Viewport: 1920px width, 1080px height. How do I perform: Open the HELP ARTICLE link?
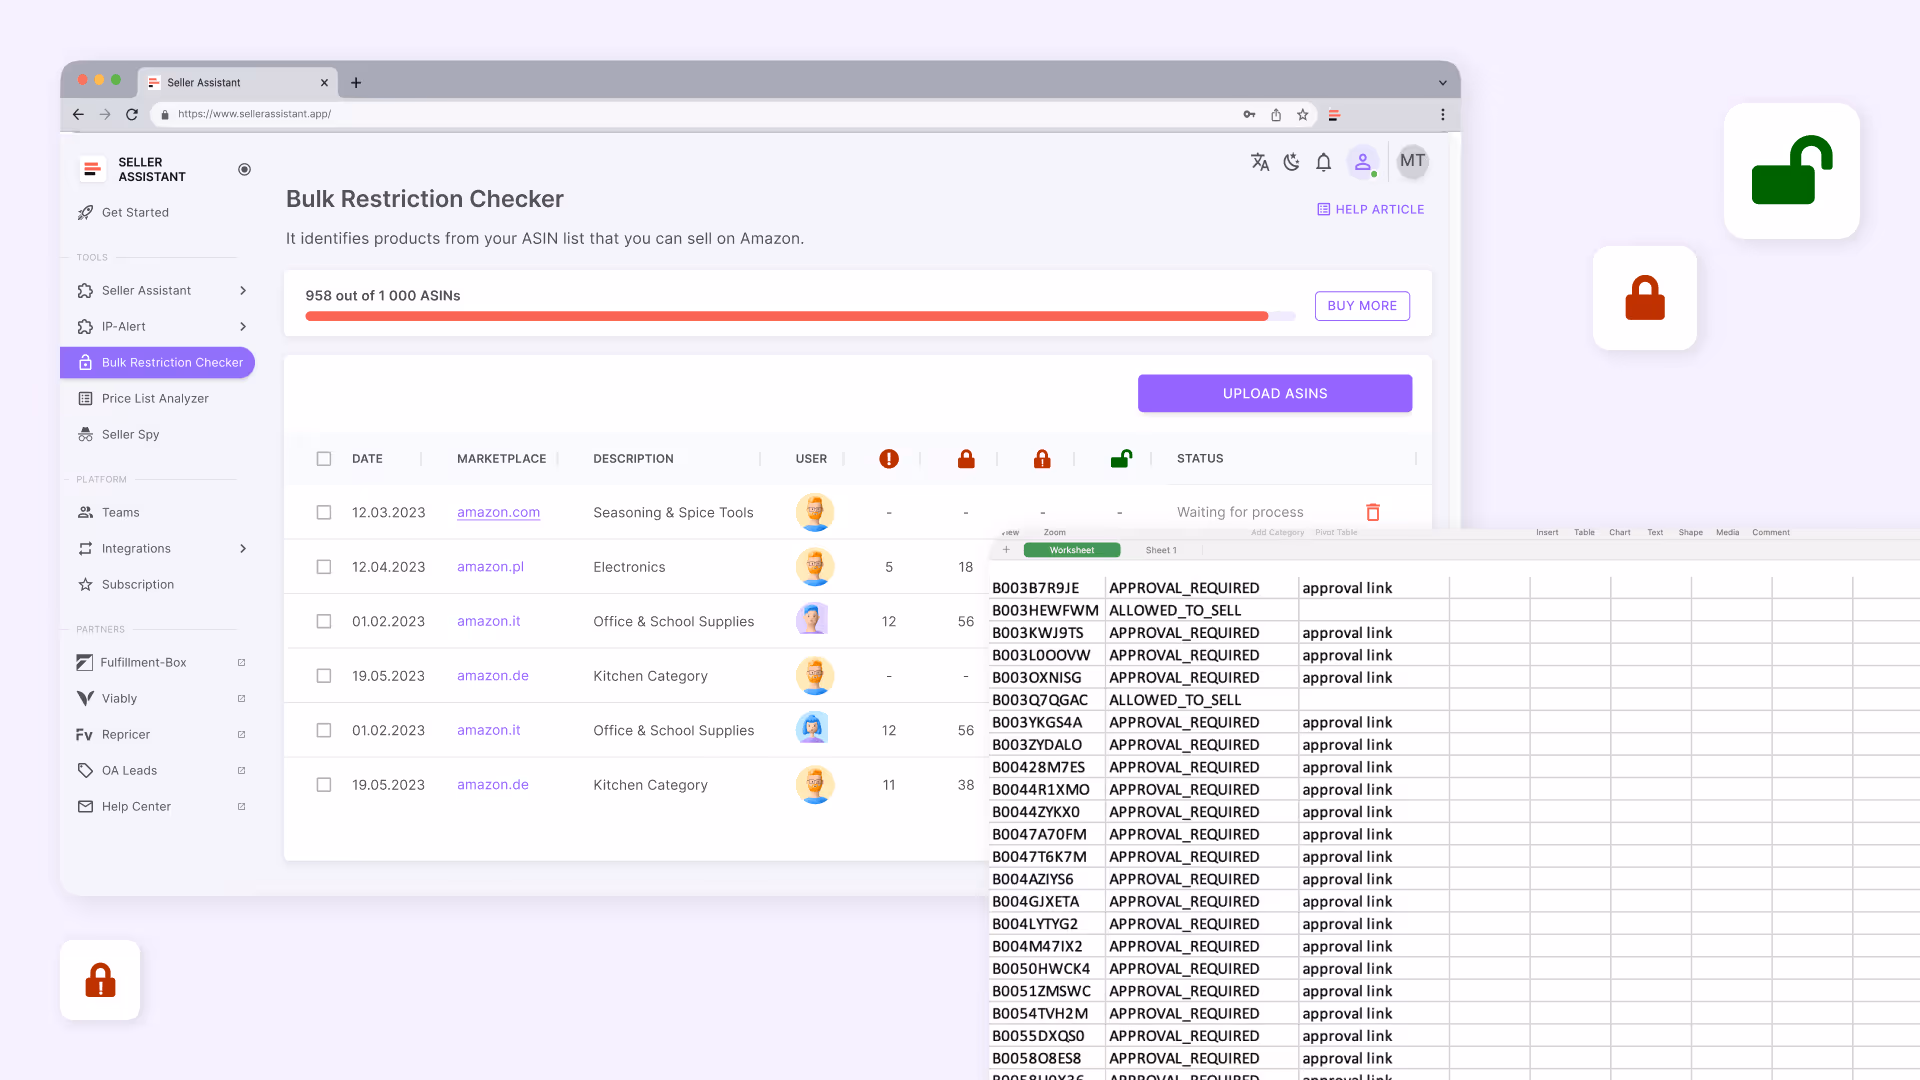click(x=1370, y=209)
